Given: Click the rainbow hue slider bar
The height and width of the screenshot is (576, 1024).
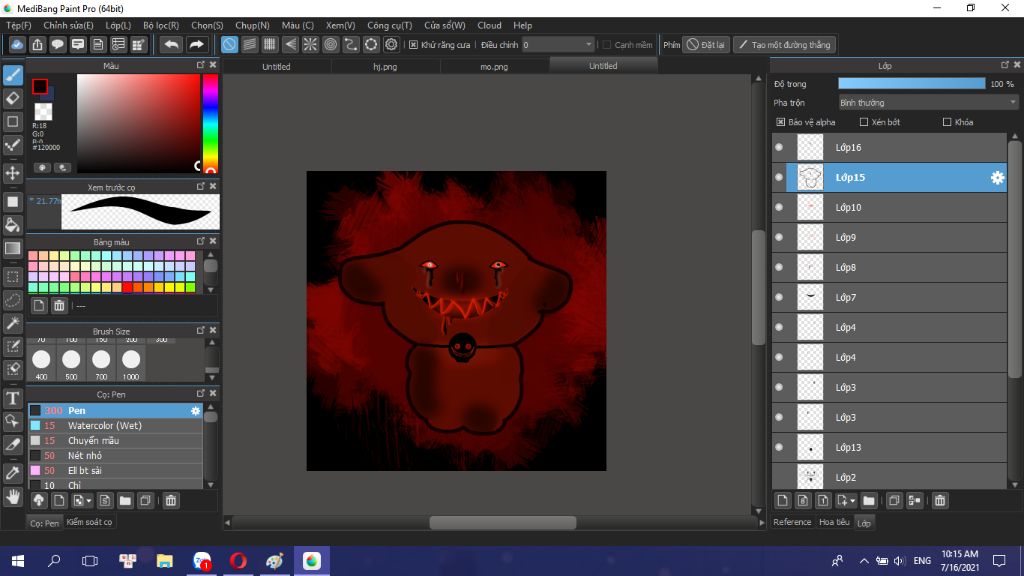Looking at the screenshot, I should (210, 123).
